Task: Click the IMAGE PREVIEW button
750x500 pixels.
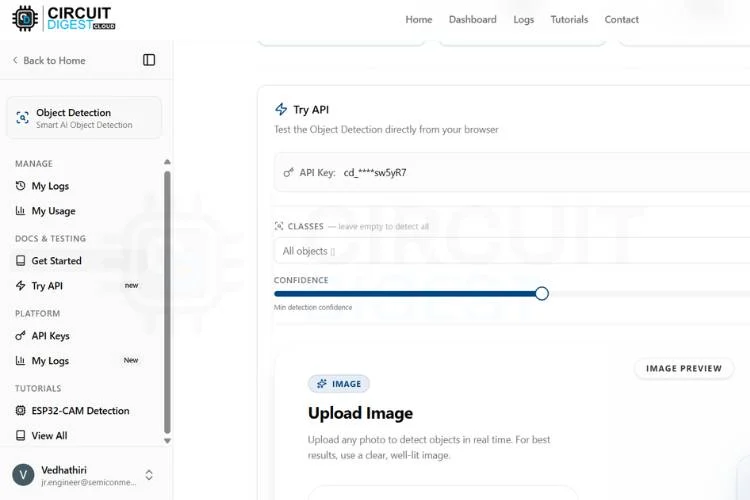Action: tap(684, 368)
